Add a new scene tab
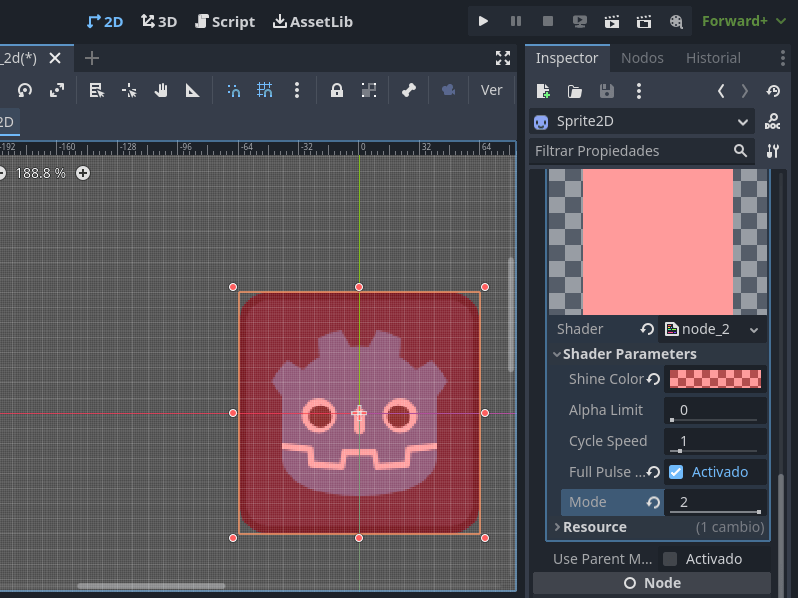Screen dimensions: 798x598 (92, 59)
